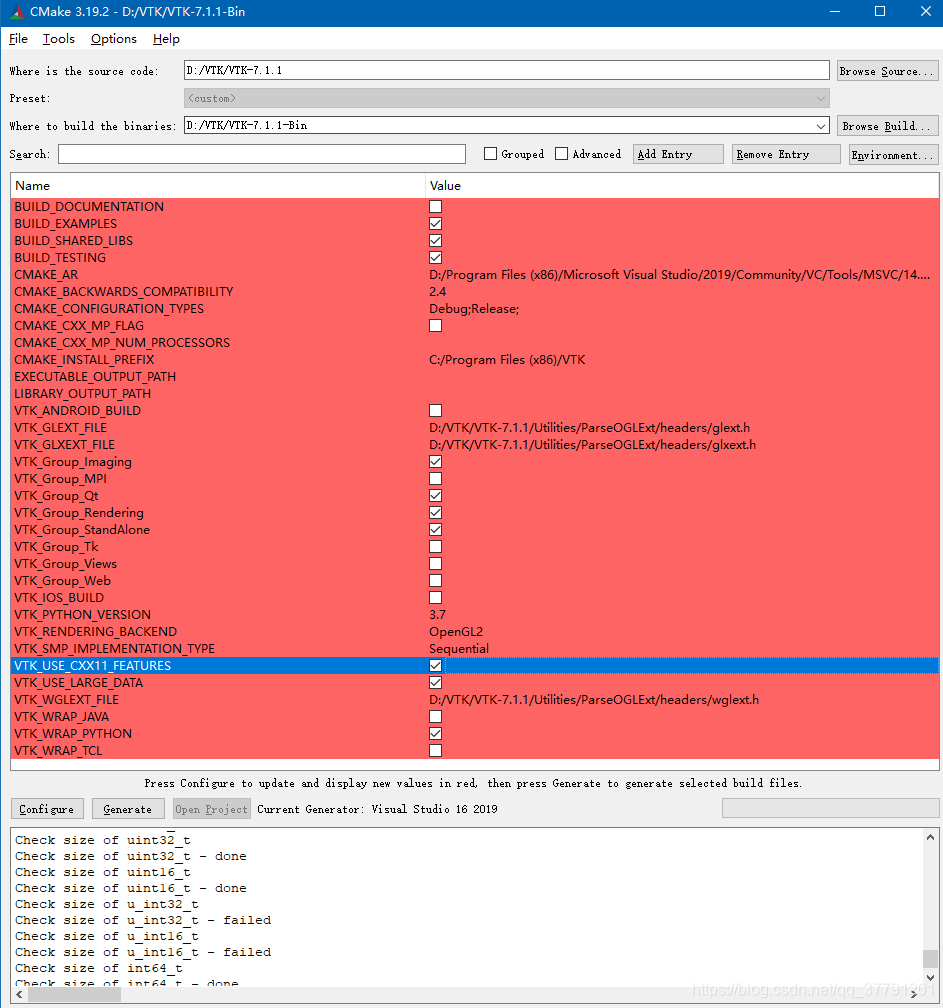
Task: Click the source code path field
Action: click(x=507, y=70)
